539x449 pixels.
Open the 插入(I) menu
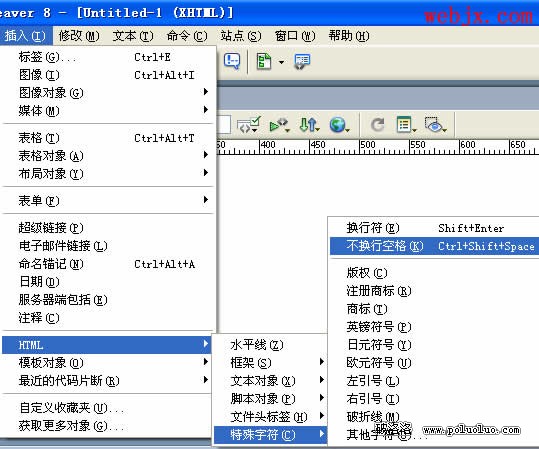(x=25, y=36)
